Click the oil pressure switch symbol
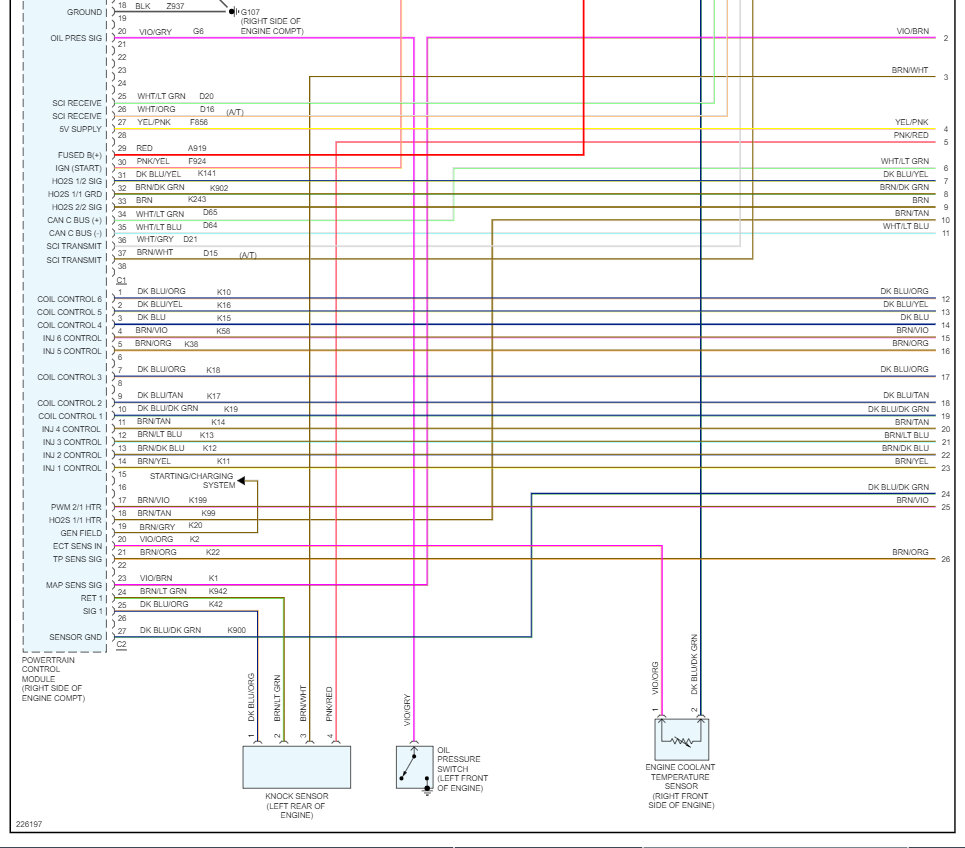 (414, 767)
